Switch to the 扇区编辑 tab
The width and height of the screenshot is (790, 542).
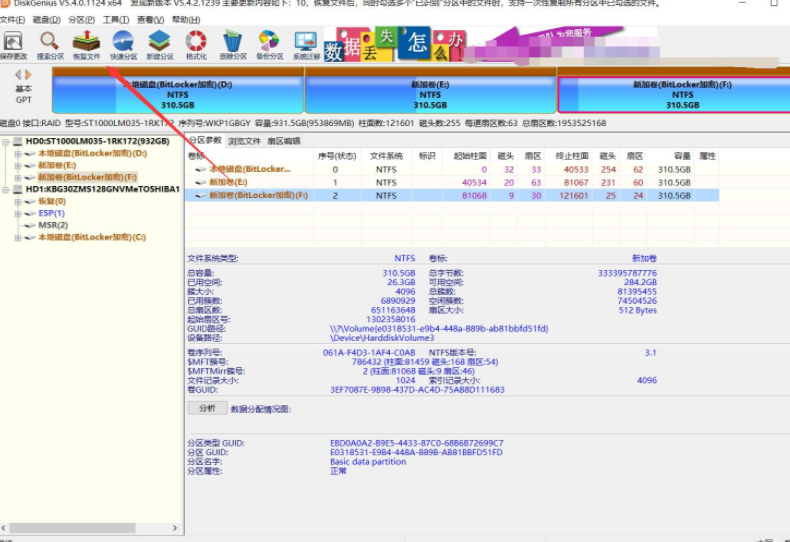[x=283, y=141]
